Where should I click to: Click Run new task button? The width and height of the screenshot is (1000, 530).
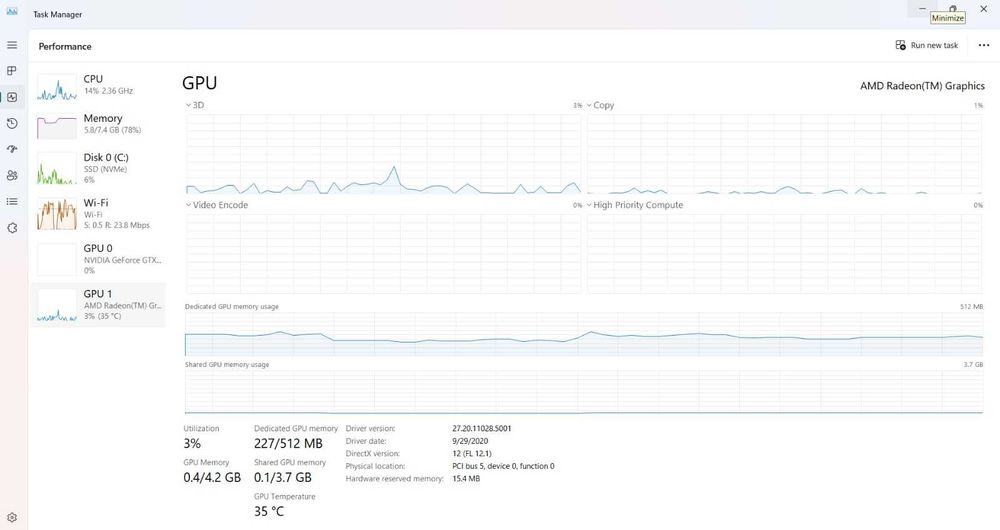[927, 45]
